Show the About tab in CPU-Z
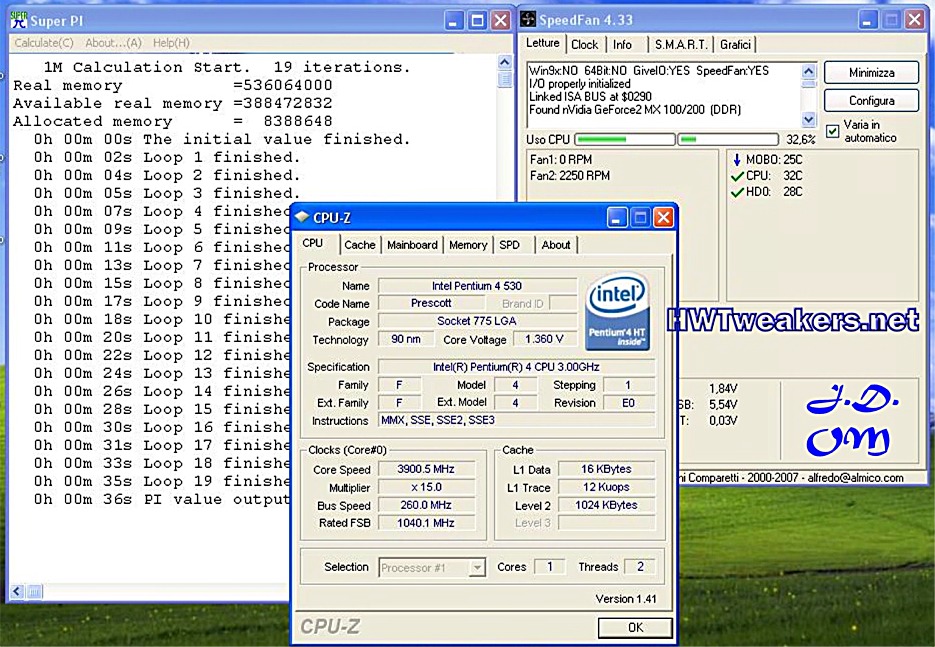 tap(556, 245)
